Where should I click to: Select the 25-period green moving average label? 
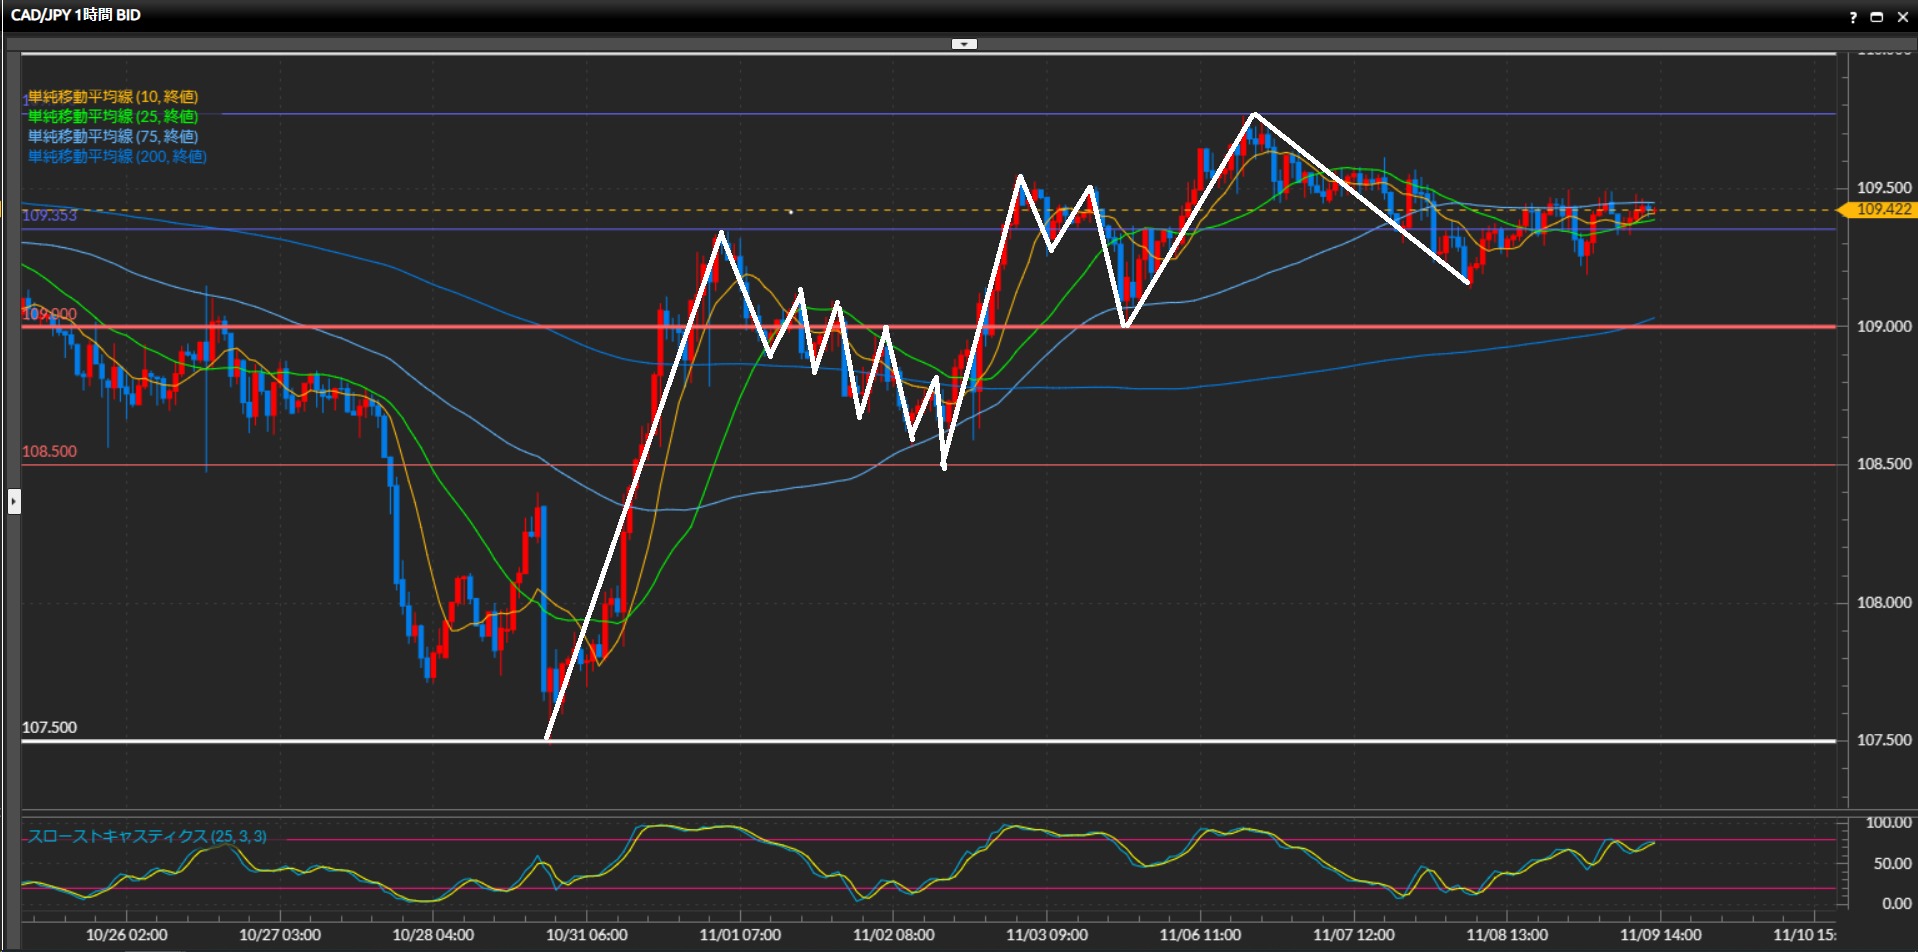(x=113, y=117)
